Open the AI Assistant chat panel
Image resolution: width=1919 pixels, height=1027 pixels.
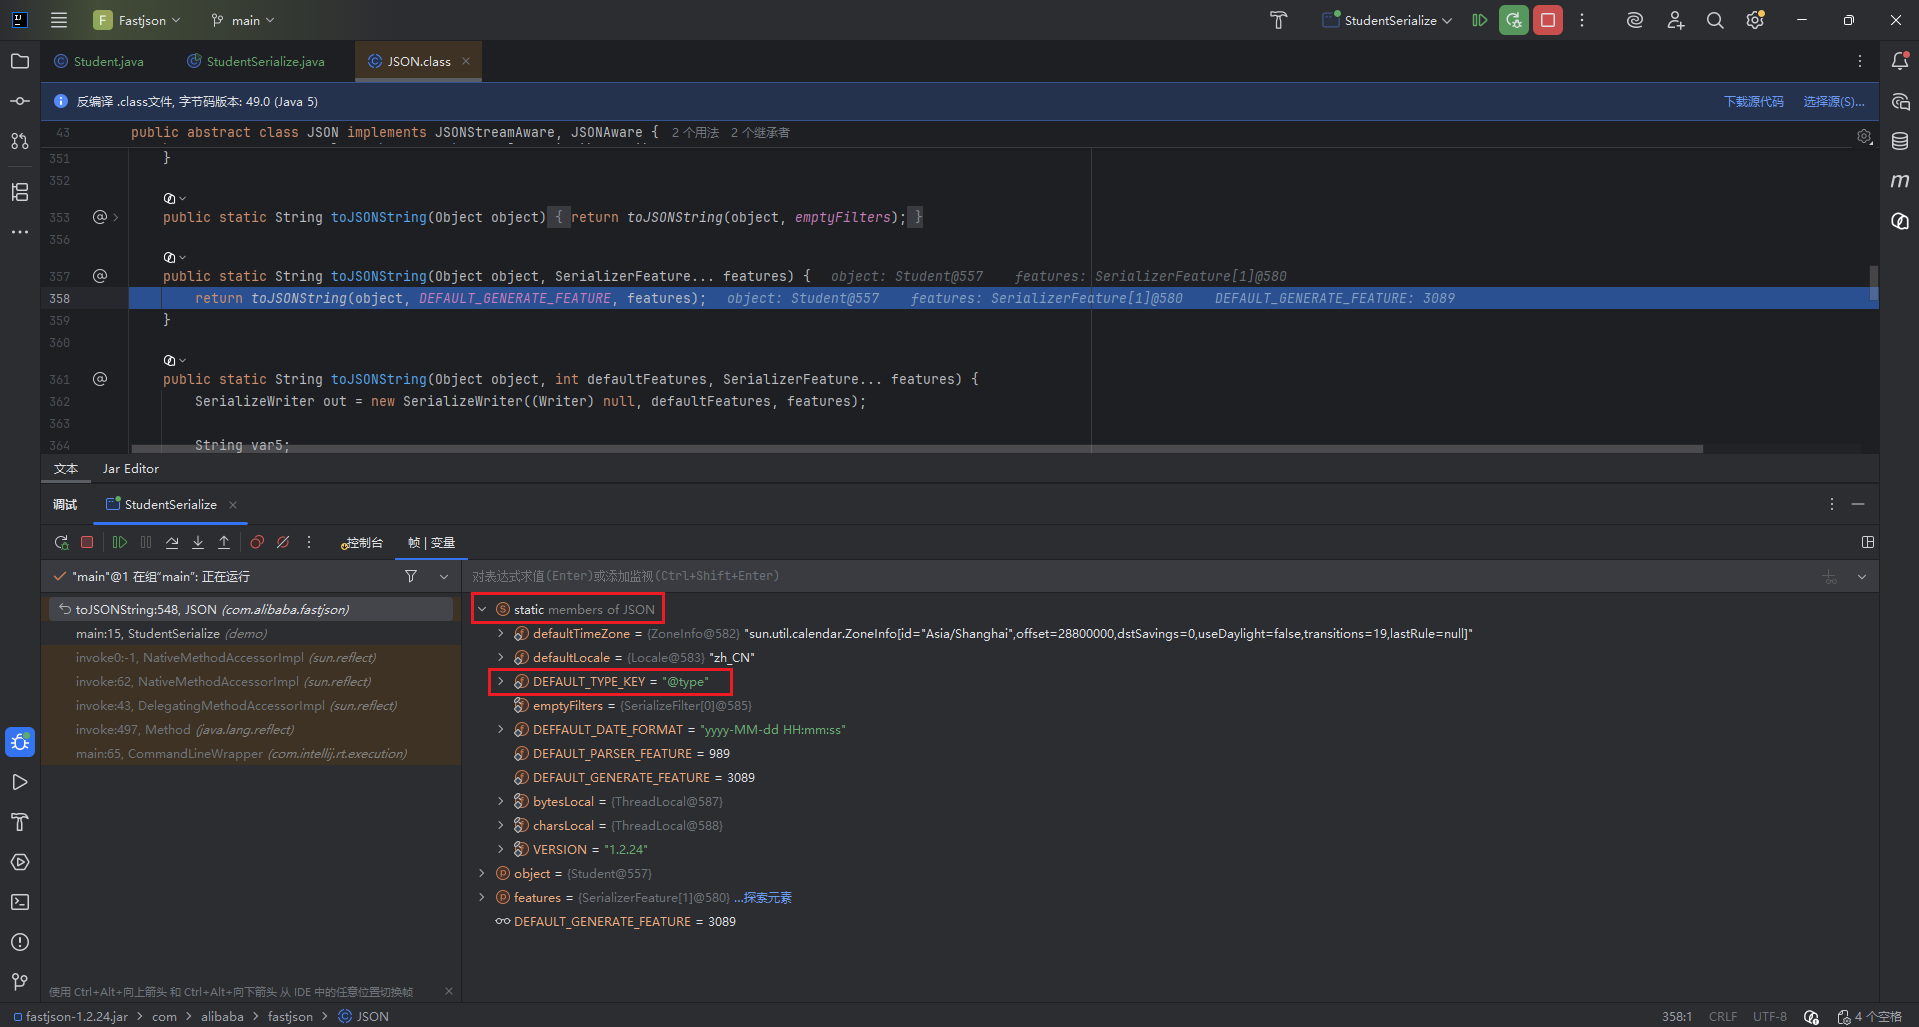pyautogui.click(x=1900, y=101)
